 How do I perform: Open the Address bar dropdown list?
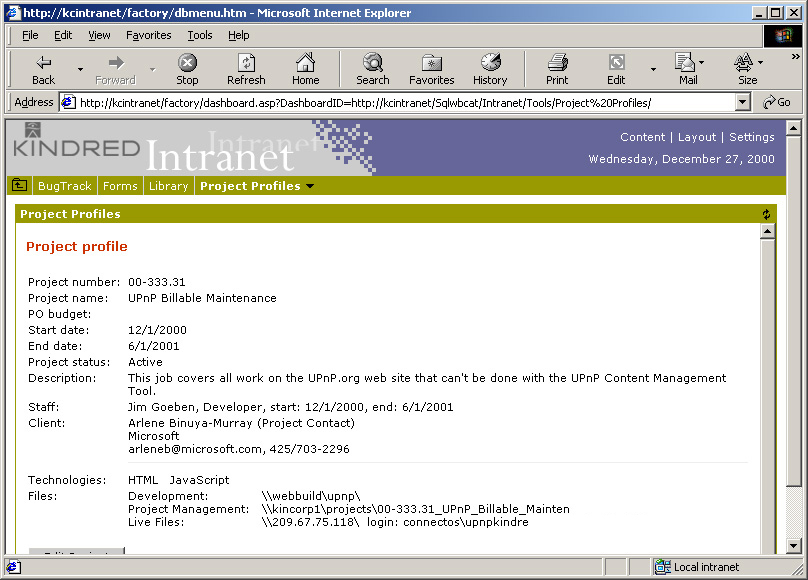(x=742, y=102)
